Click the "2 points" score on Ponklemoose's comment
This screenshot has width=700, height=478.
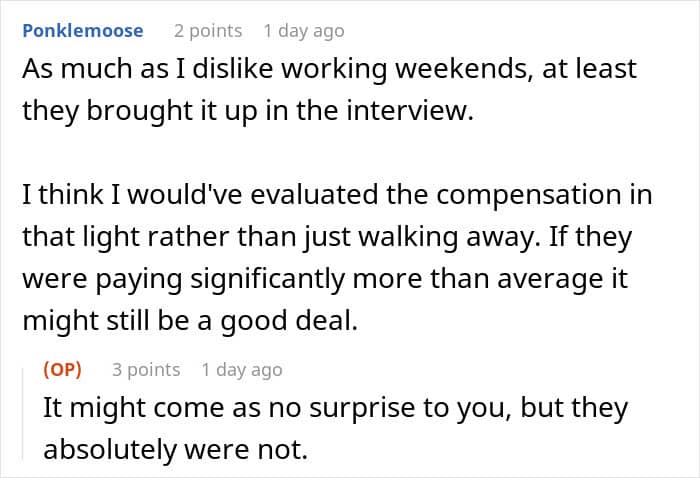[208, 31]
